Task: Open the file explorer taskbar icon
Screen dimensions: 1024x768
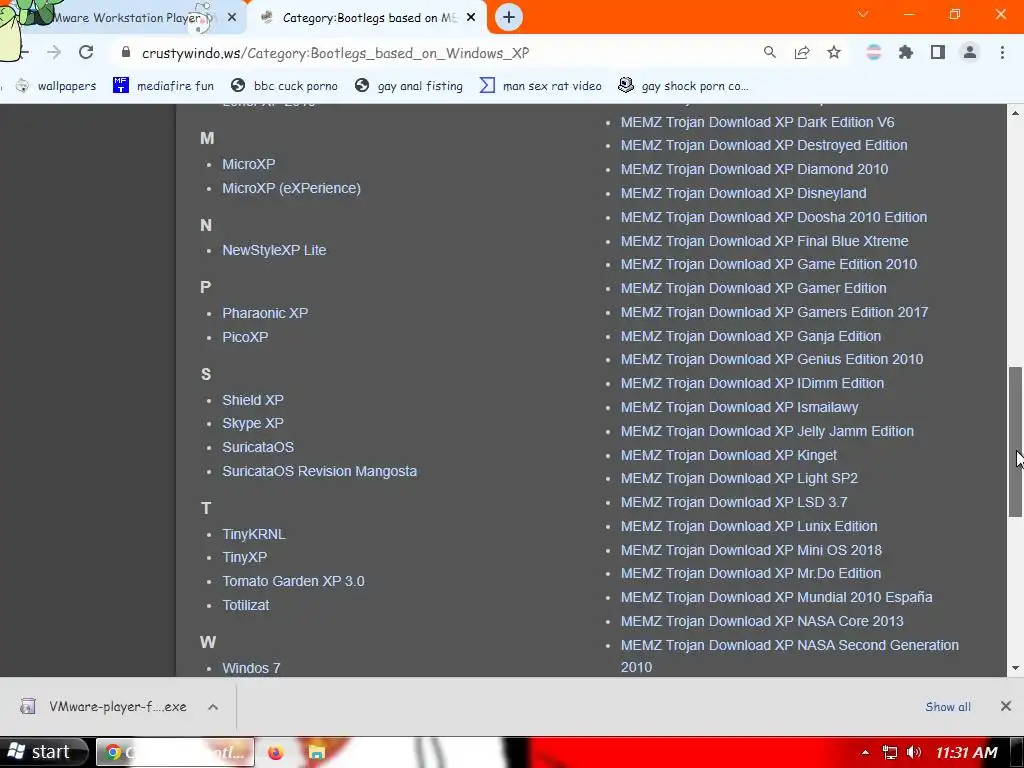Action: point(317,752)
